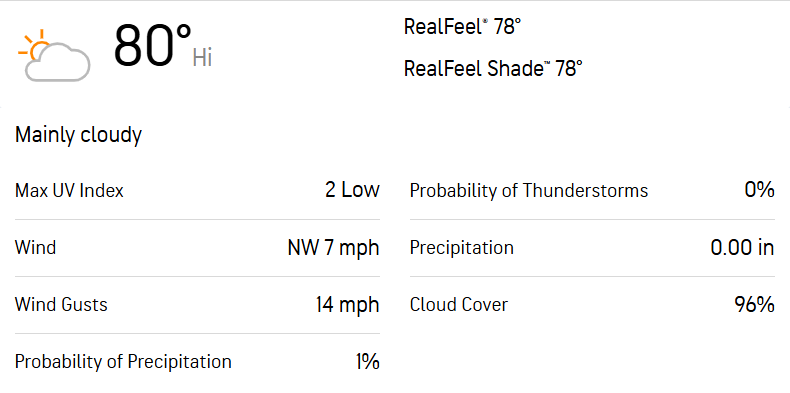Screen dimensions: 790x393
Task: Click the Probability of Thunderstorms label
Action: click(x=529, y=191)
